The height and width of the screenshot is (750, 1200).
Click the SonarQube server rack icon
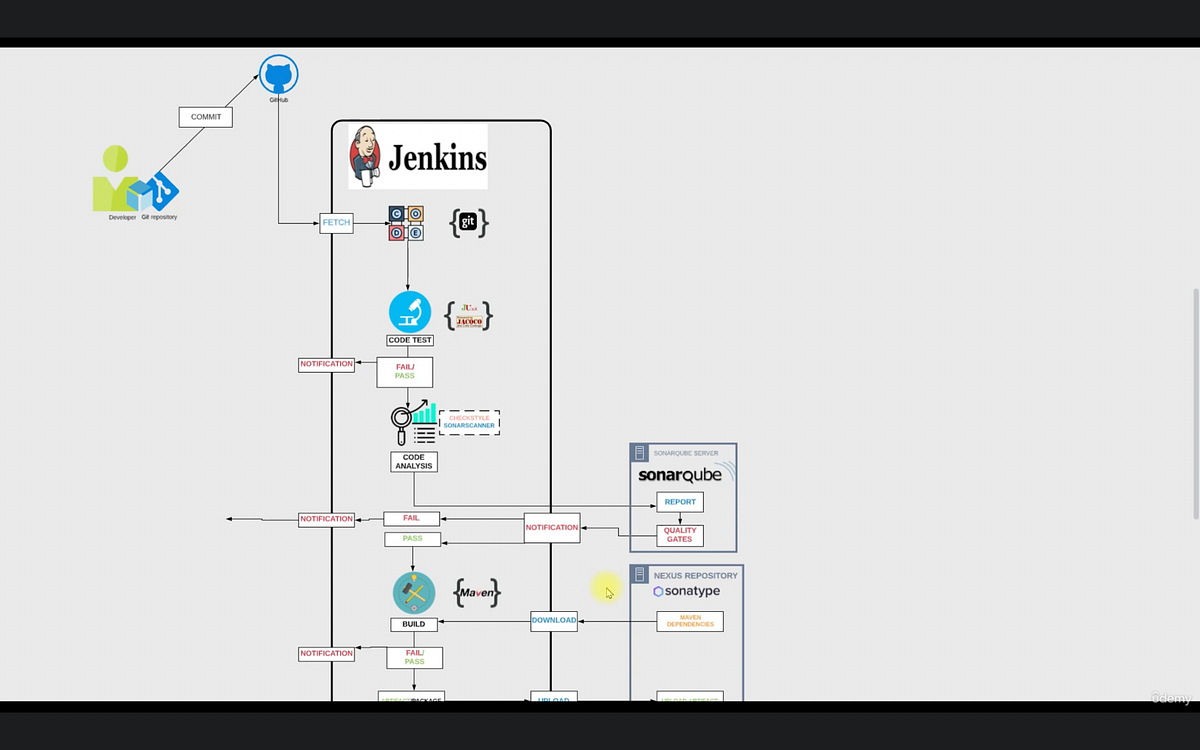638,452
